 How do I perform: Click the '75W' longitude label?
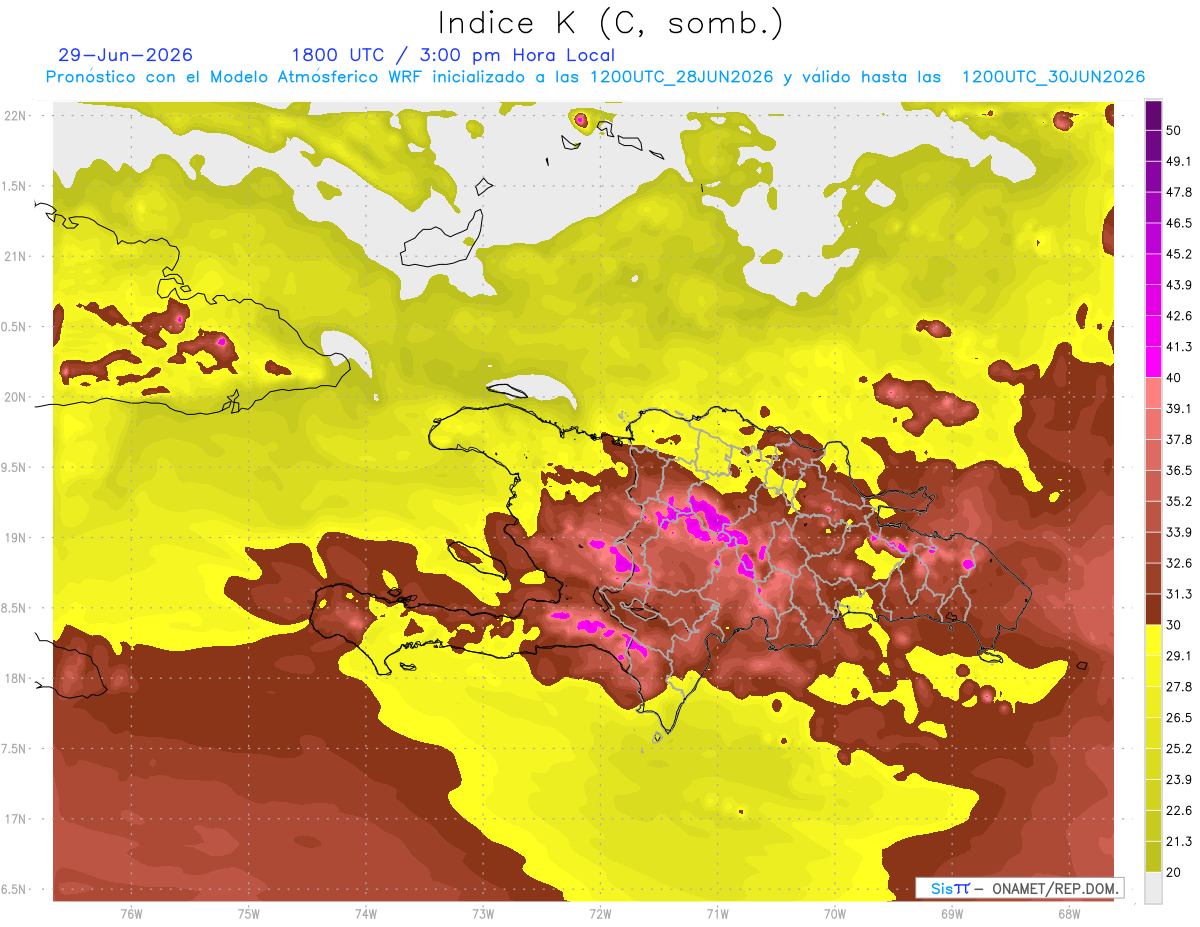tap(249, 913)
